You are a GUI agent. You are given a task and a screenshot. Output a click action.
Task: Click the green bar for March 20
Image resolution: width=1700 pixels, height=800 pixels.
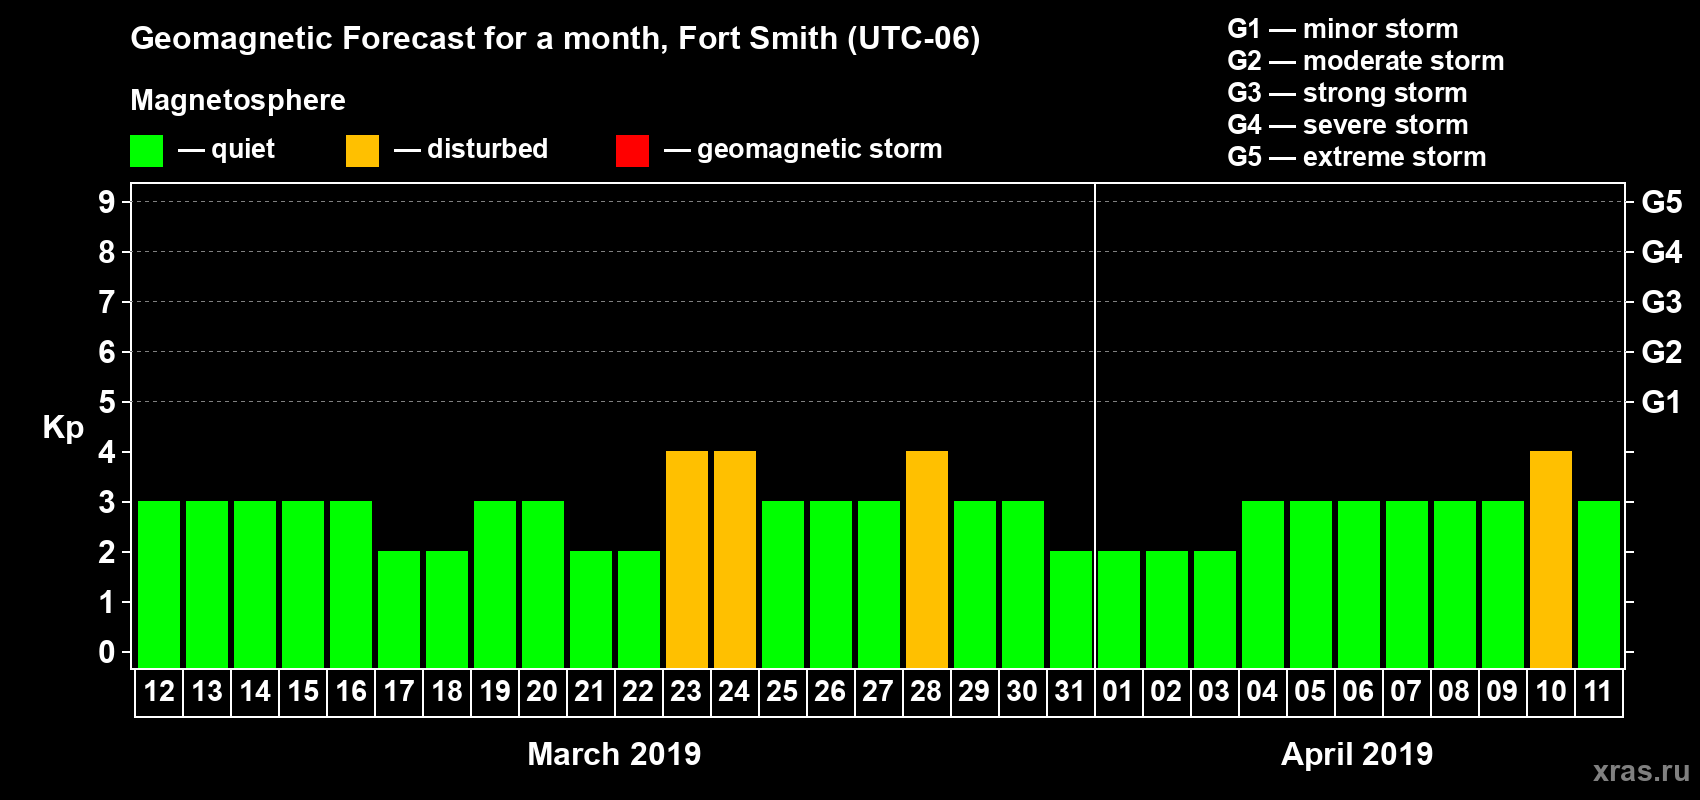point(543,585)
